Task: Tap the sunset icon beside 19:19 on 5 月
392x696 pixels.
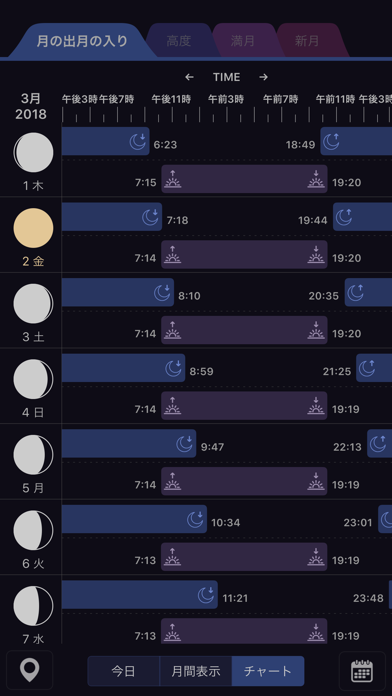Action: tap(316, 481)
